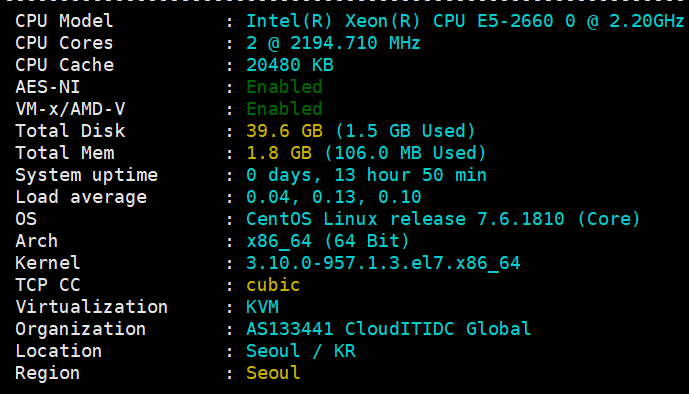Select the '20480 KB' cache value
This screenshot has height=394, width=689.
[x=290, y=65]
